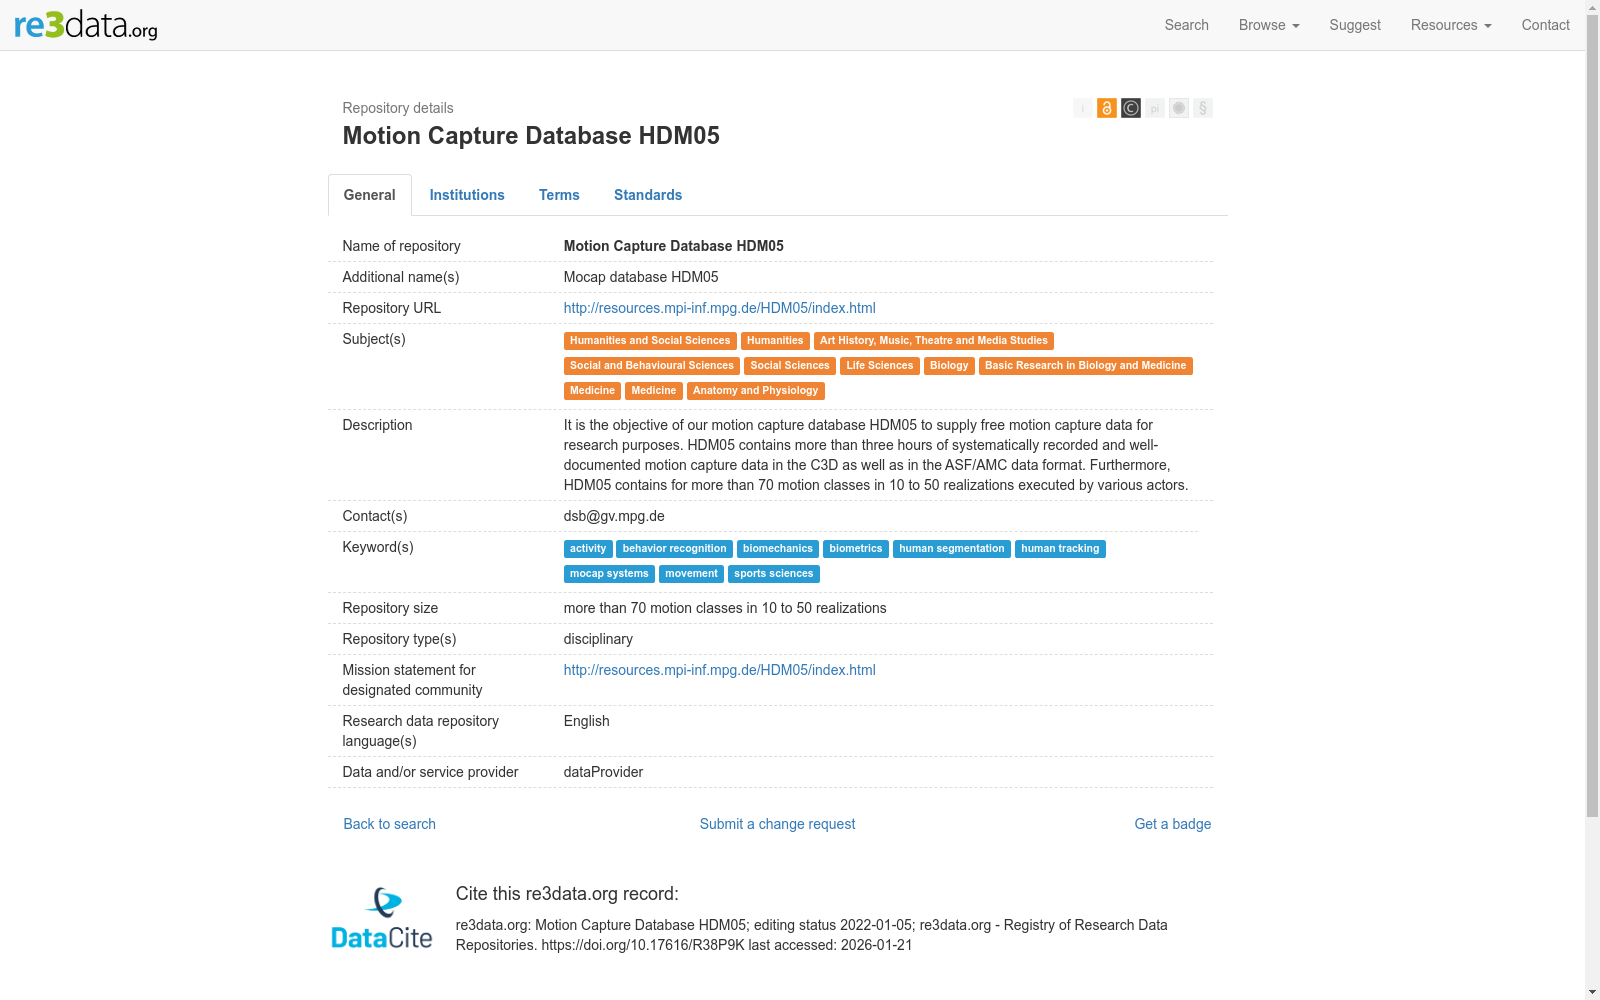Click the 'Cite this re3data.org record:' heading

(x=567, y=894)
